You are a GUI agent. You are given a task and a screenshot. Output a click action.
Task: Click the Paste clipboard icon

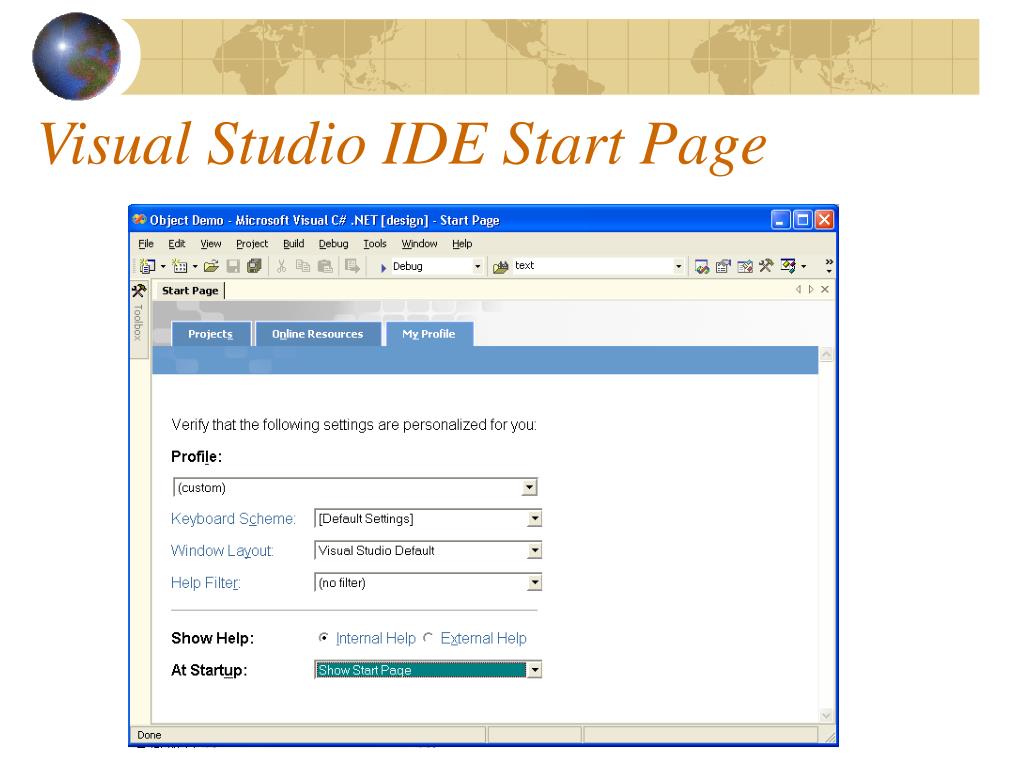click(325, 266)
